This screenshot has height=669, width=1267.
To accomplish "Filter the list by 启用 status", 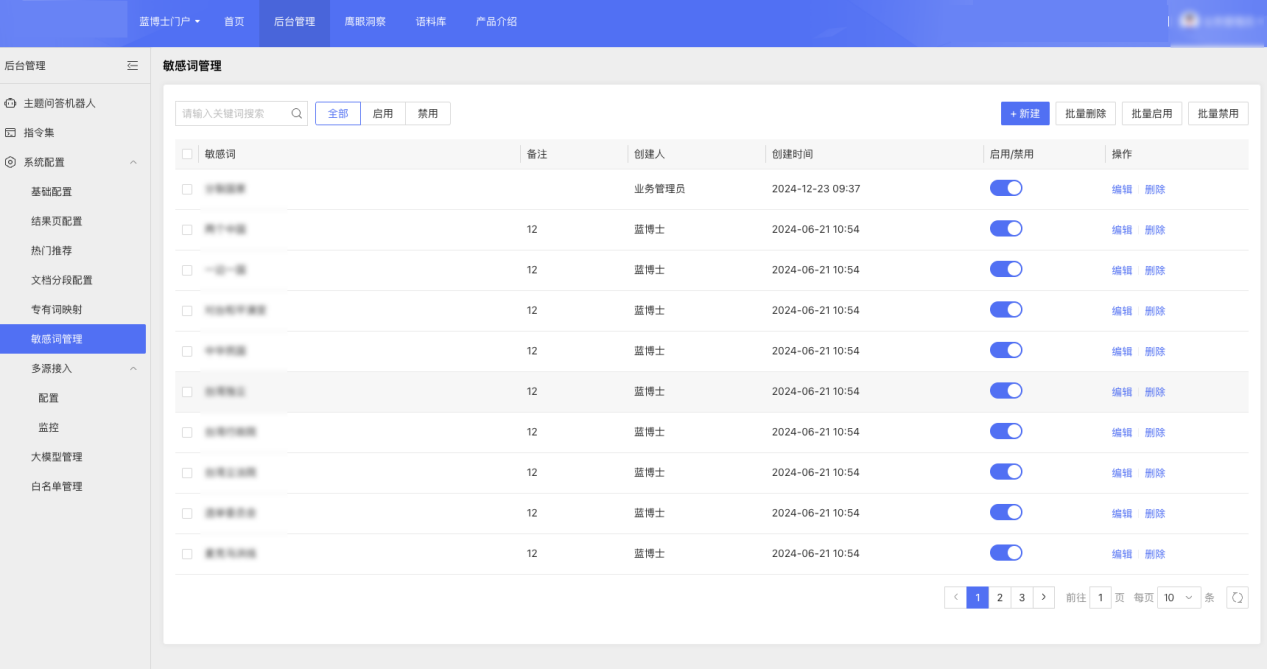I will point(383,114).
